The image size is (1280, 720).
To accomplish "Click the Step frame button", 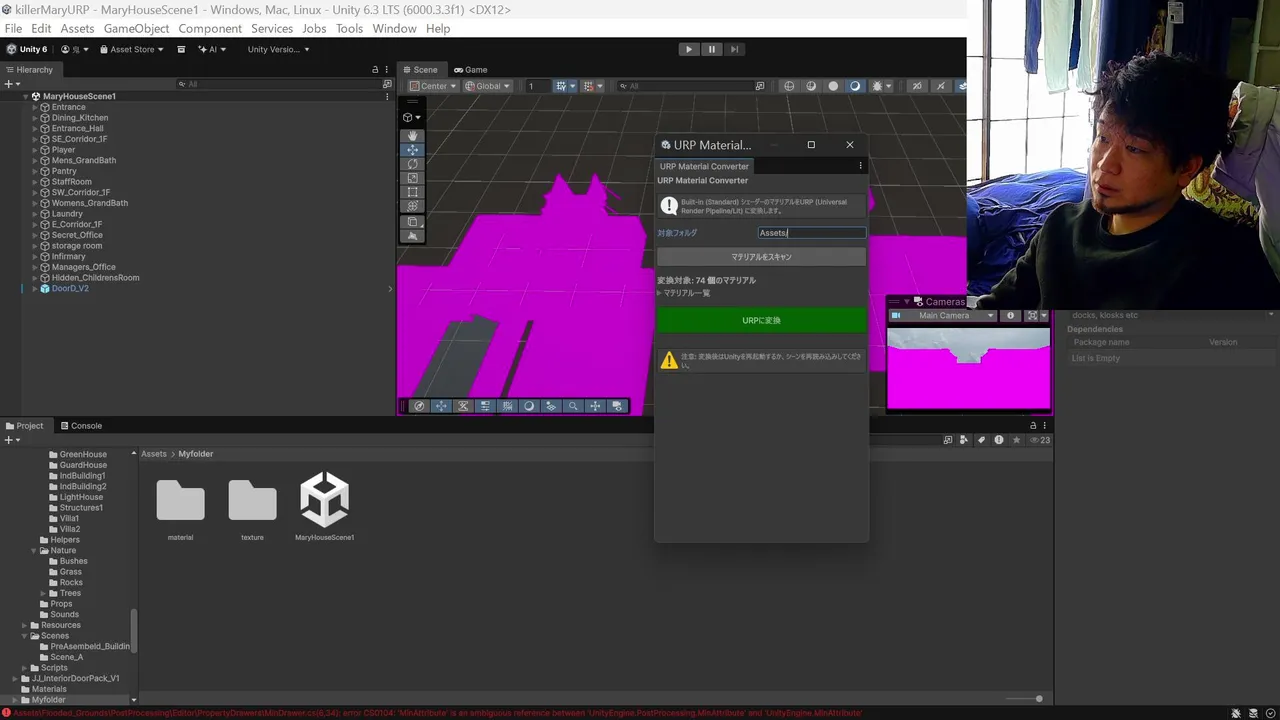I will click(x=734, y=49).
